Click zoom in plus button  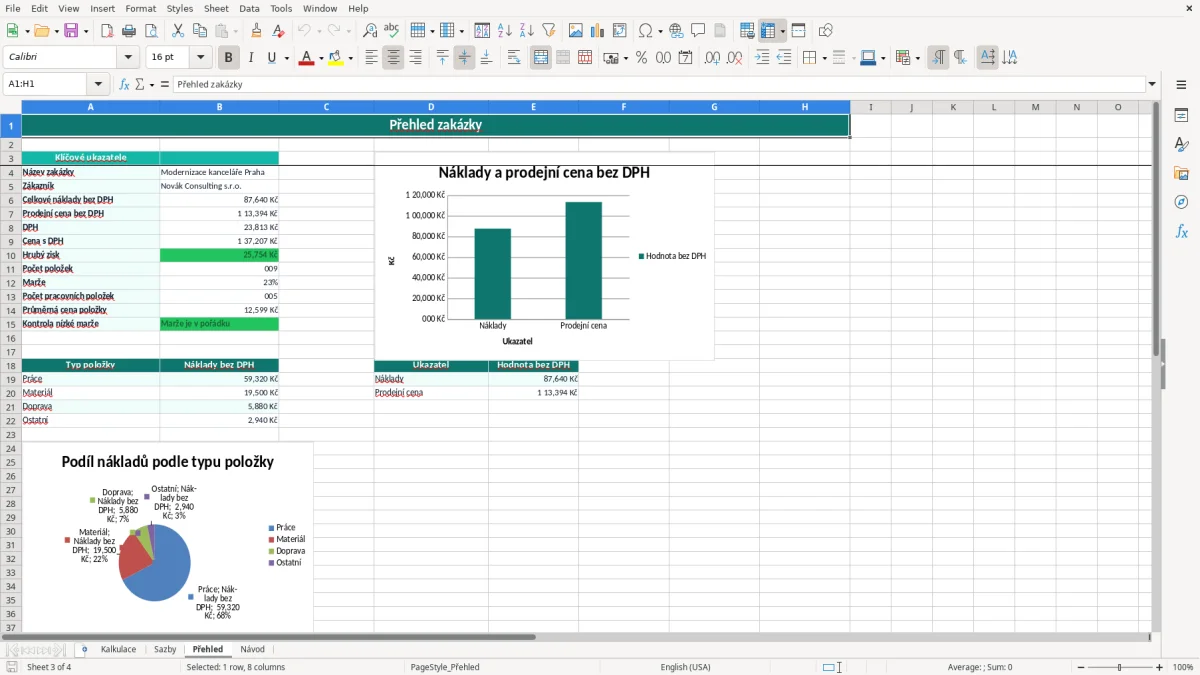click(x=1160, y=667)
